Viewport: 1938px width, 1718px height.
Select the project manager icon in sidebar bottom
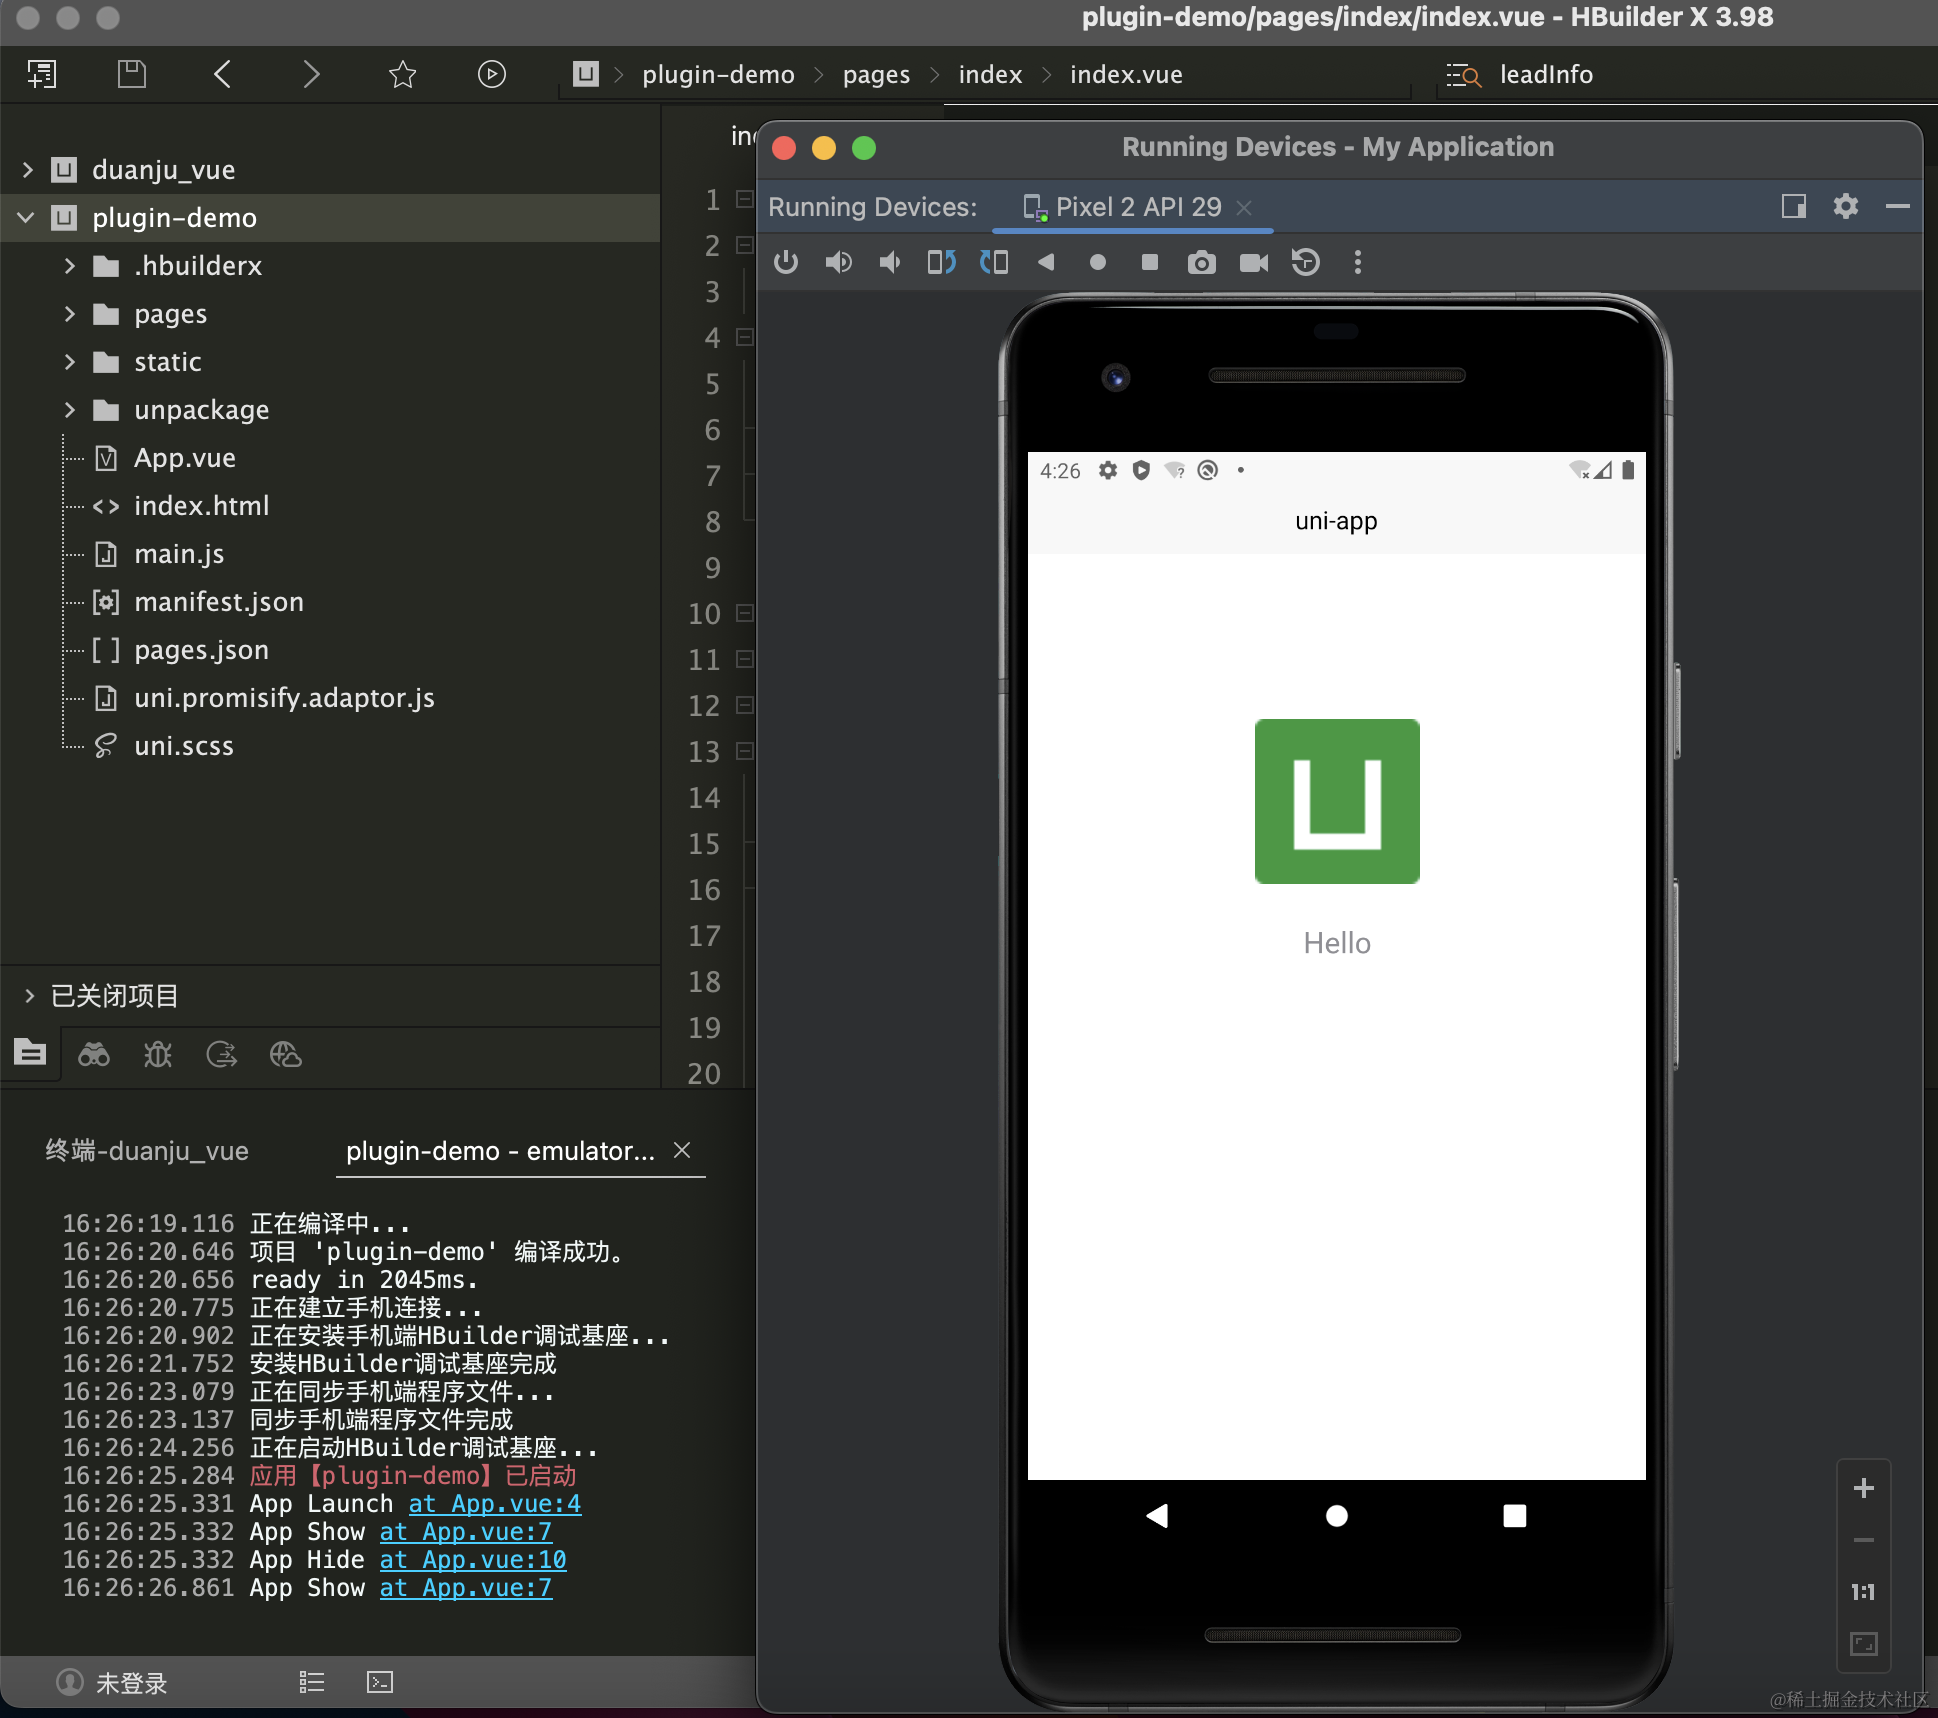[30, 1052]
